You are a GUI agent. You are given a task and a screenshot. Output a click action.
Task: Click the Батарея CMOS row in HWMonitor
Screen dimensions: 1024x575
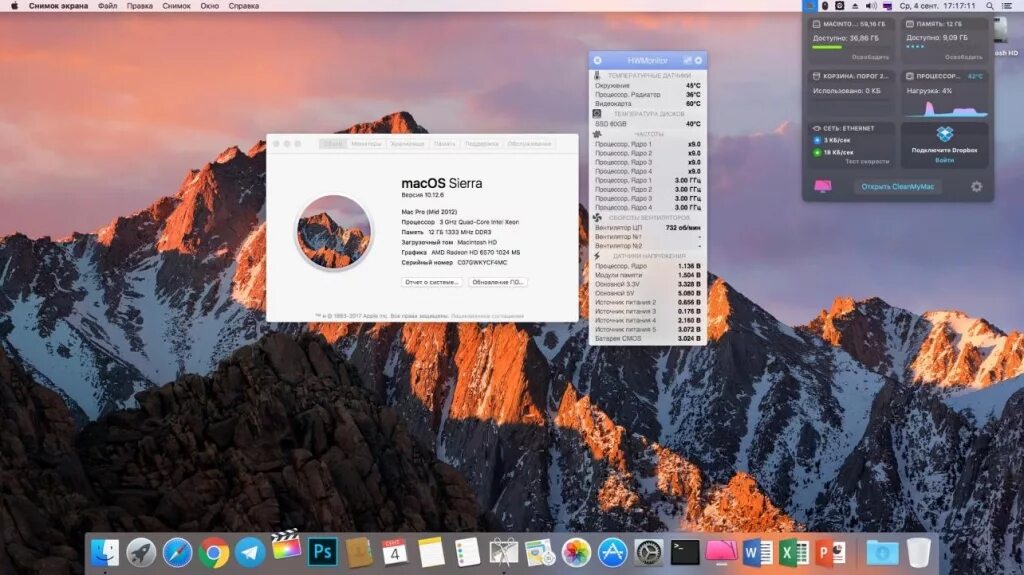pos(647,338)
